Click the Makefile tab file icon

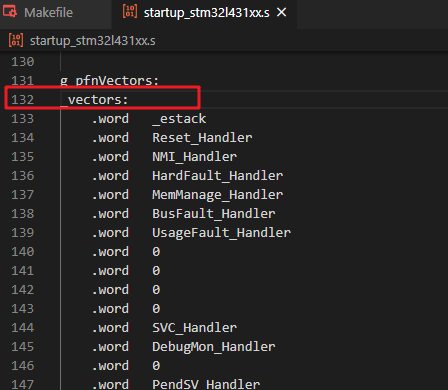10,12
